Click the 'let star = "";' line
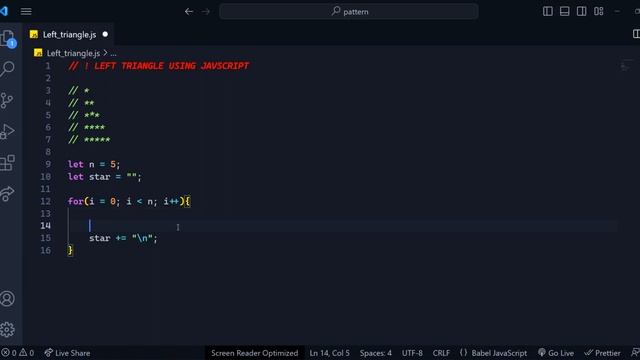The image size is (640, 360). tap(104, 177)
